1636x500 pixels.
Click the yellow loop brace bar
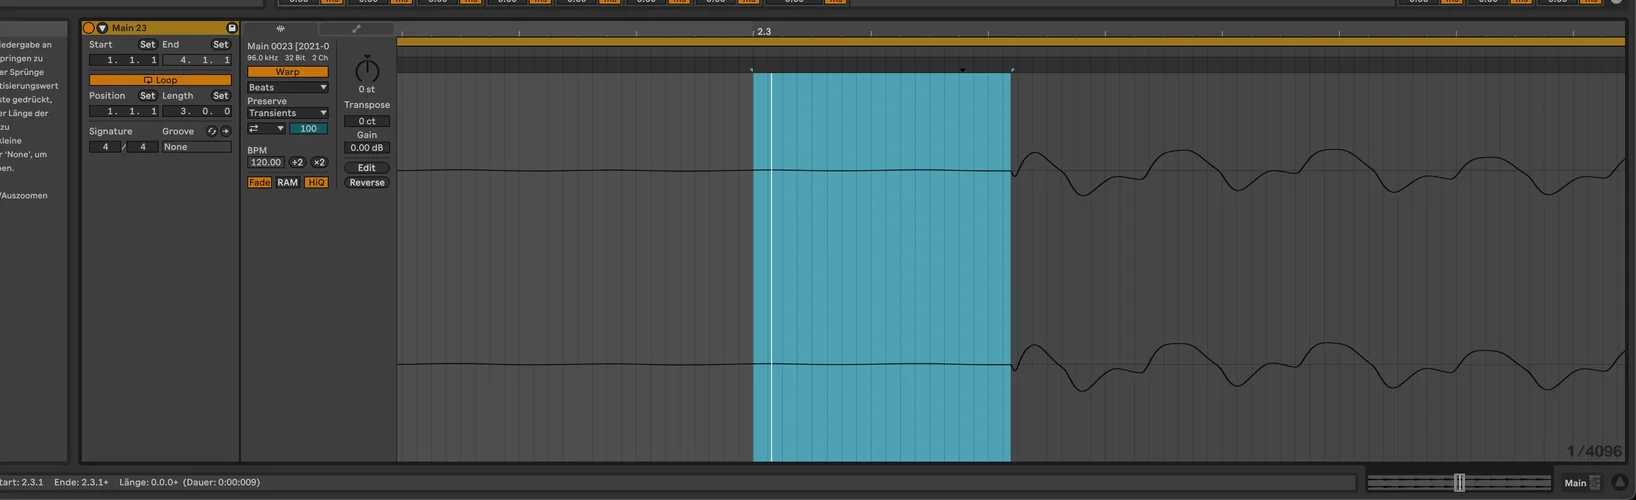pyautogui.click(x=1011, y=42)
